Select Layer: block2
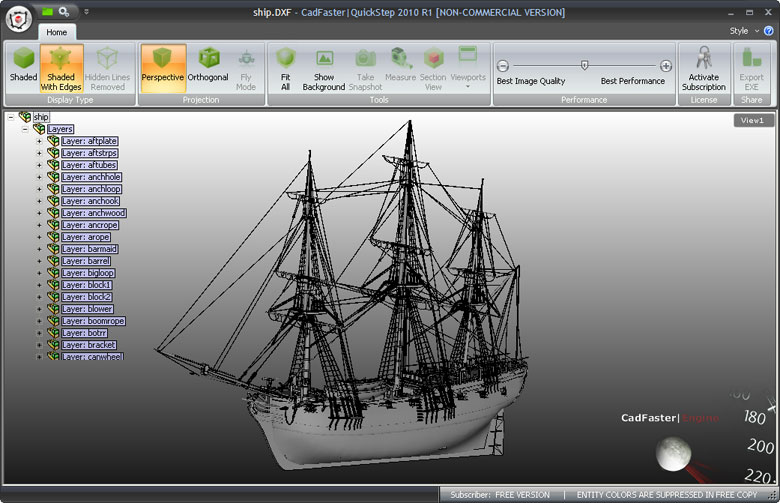Screen dimensions: 780x503 87,297
